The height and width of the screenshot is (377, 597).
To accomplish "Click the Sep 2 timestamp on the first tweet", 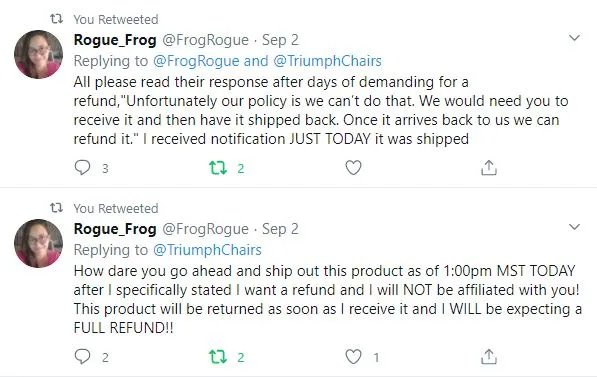I will (280, 40).
